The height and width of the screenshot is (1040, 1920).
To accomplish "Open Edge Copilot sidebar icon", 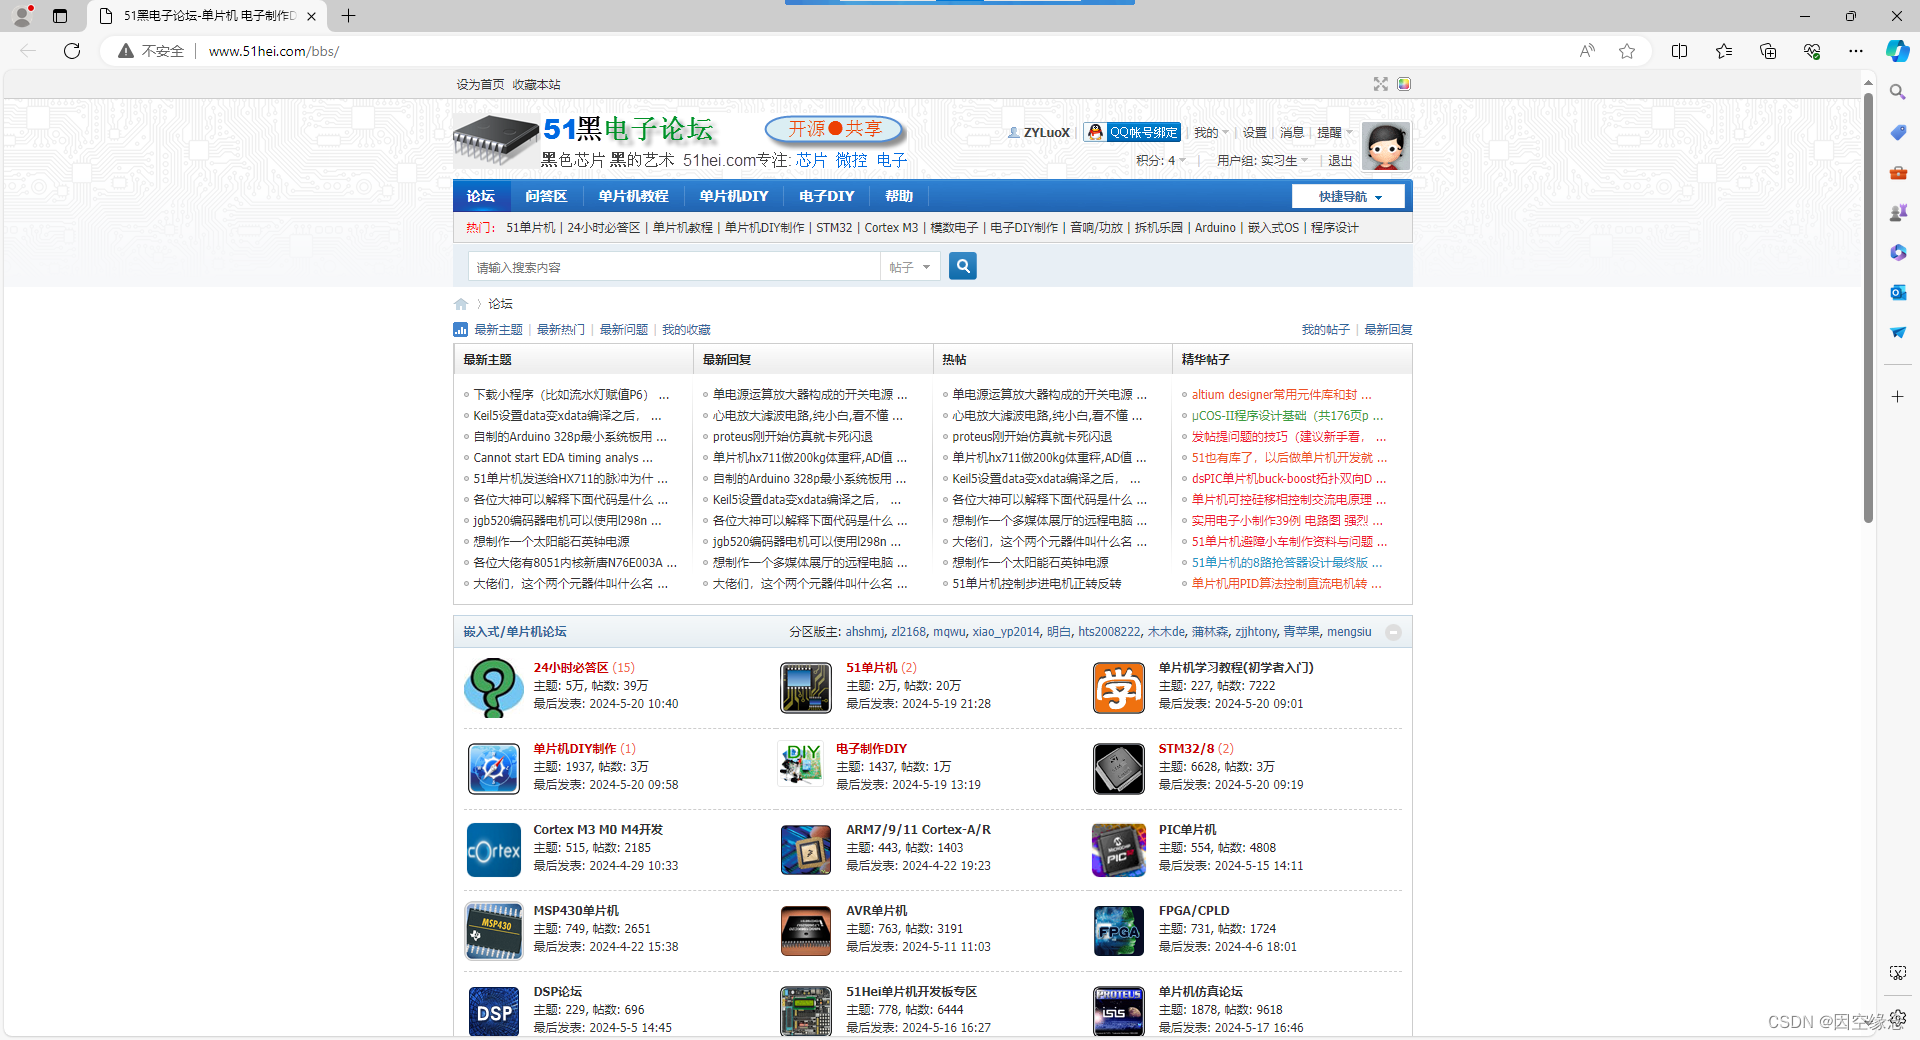I will point(1897,51).
